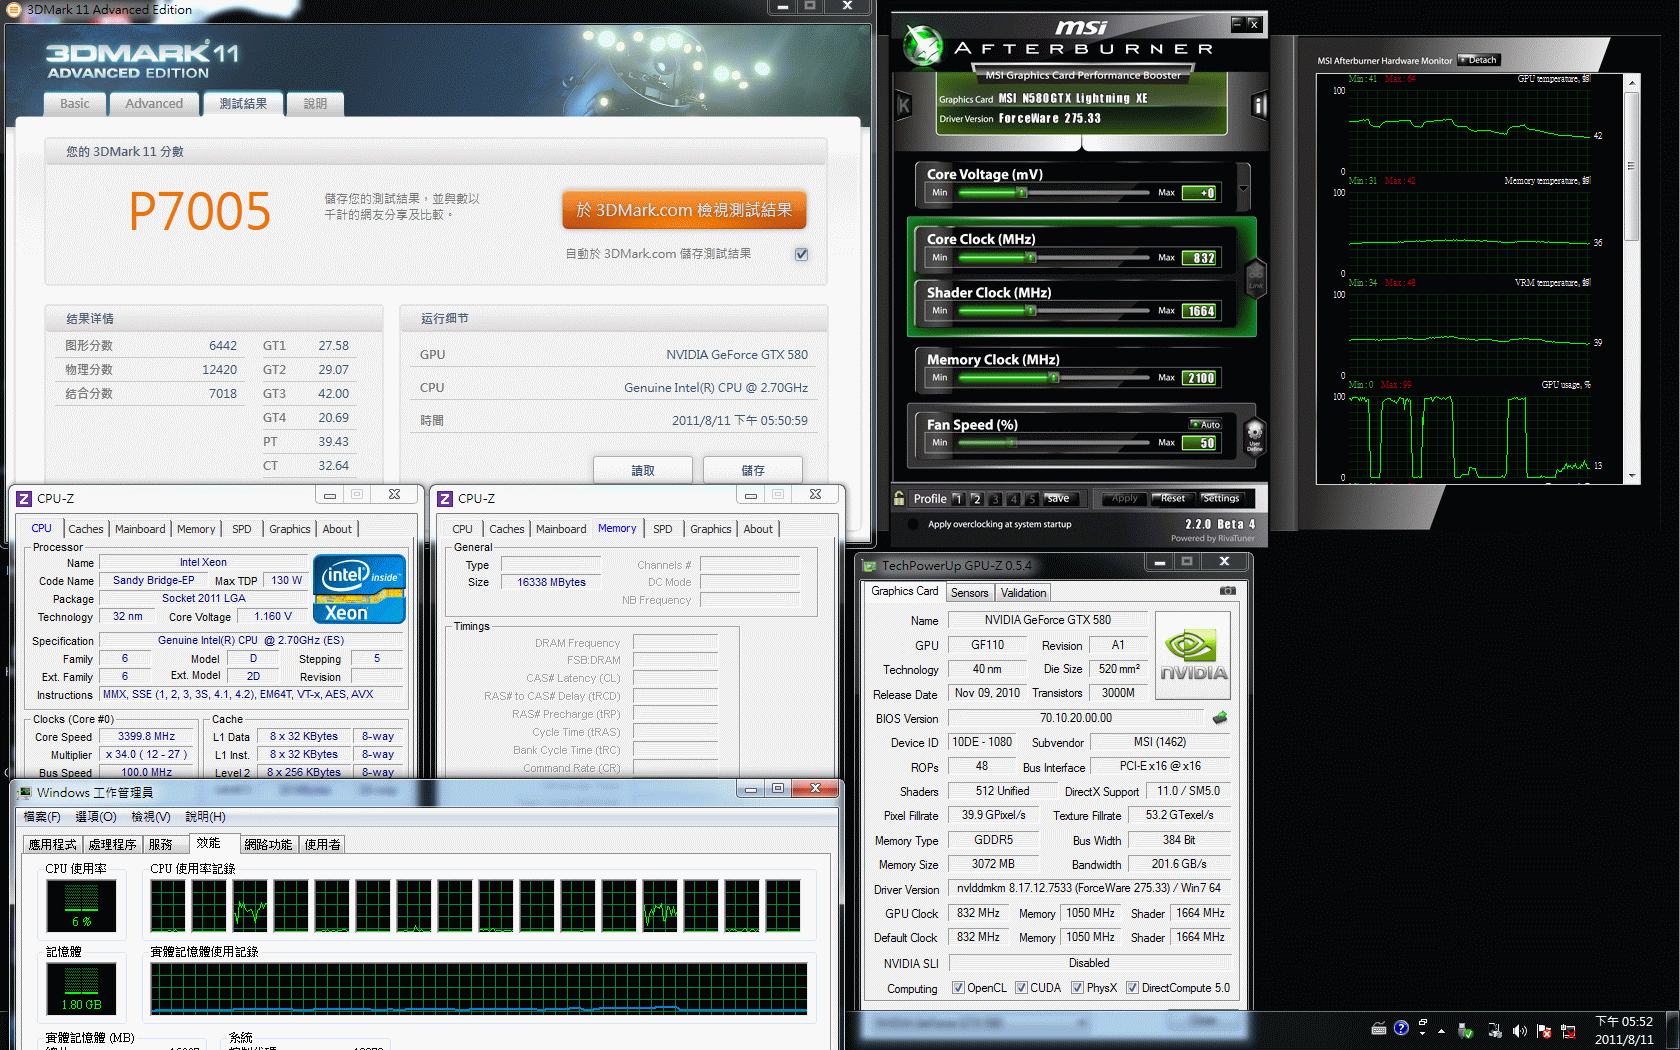1680x1050 pixels.
Task: Click the Intel Xeon logo in CPU-Z
Action: click(359, 590)
